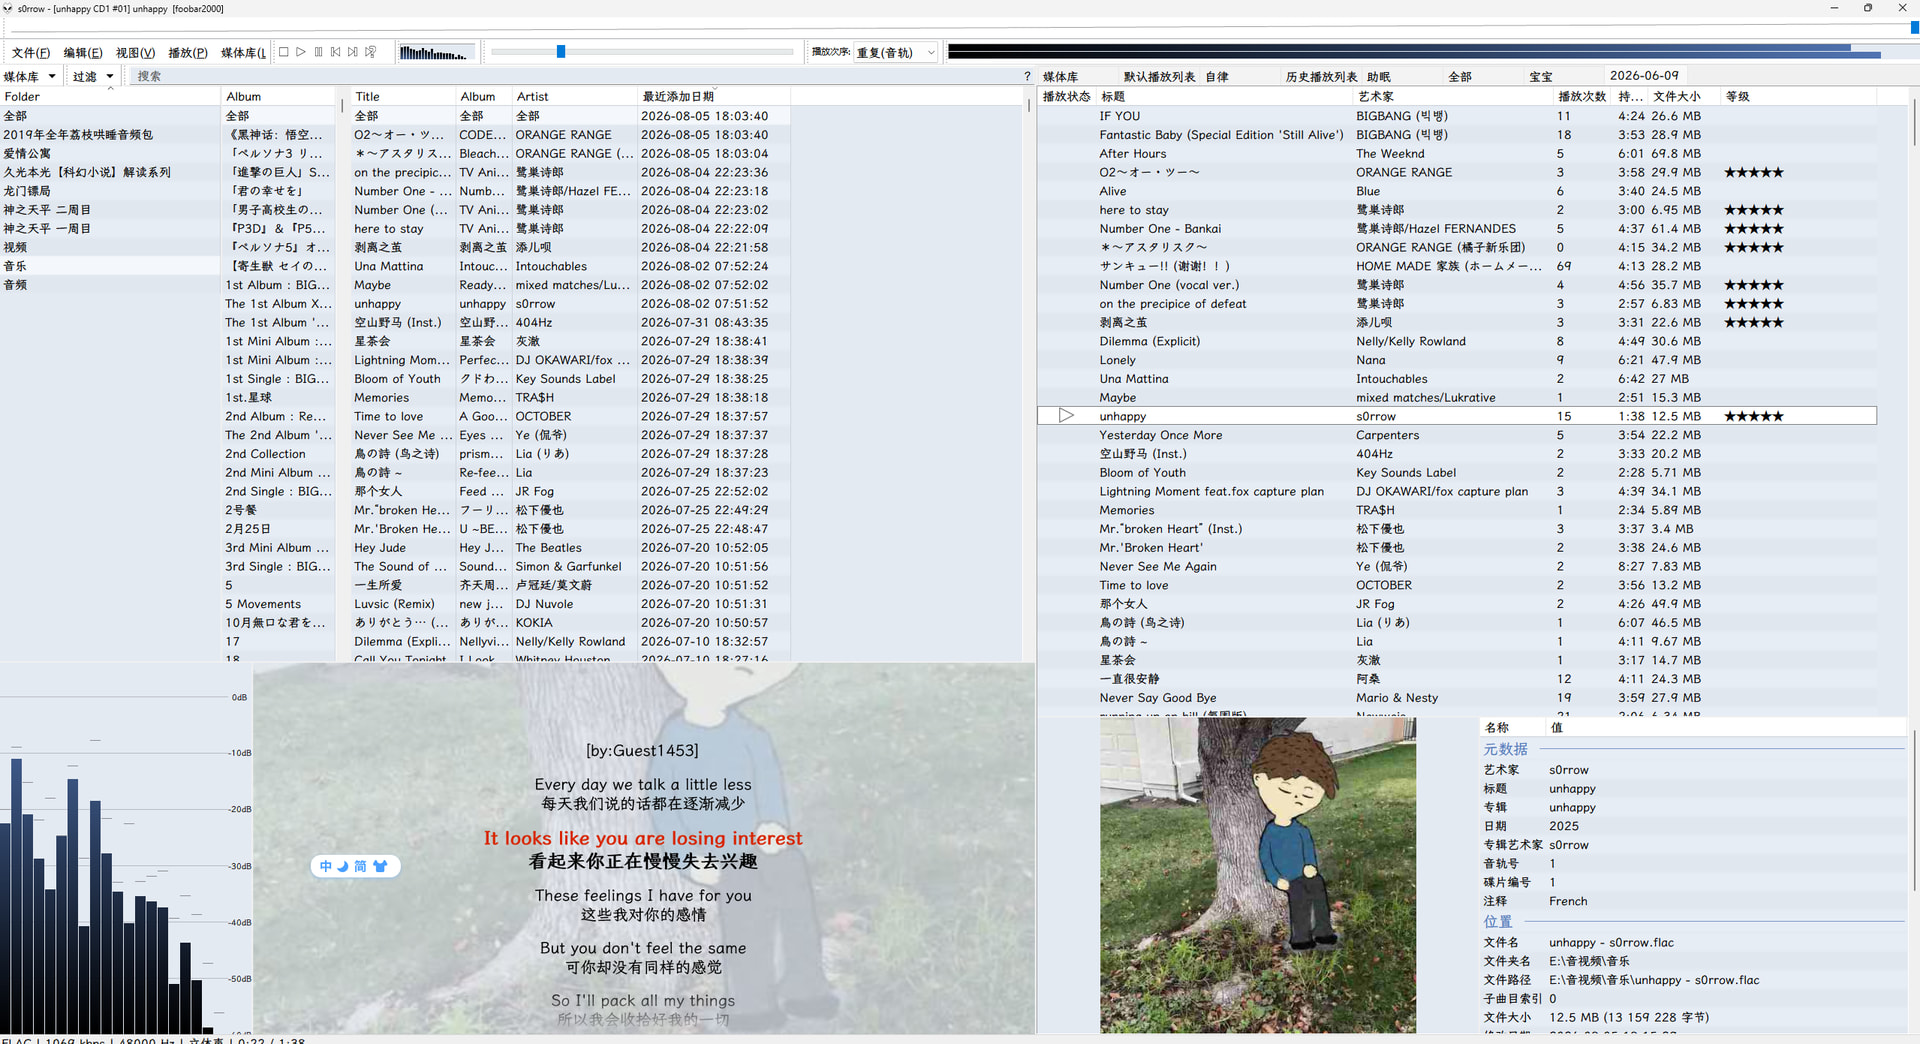Switch to the 2026-06-09 playlist tab
1920x1044 pixels.
tap(1645, 76)
